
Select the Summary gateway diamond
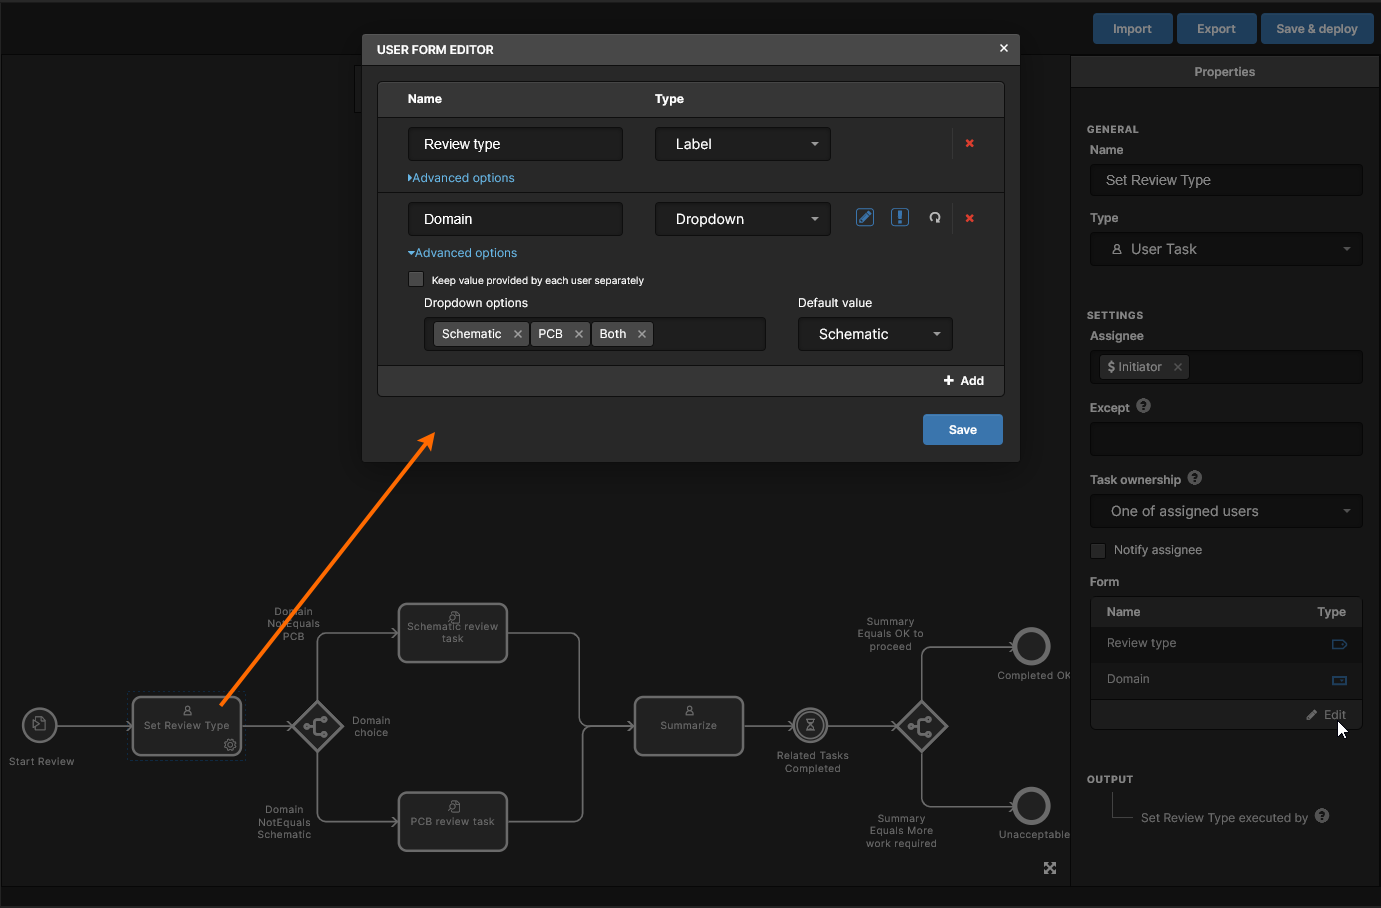(x=921, y=726)
